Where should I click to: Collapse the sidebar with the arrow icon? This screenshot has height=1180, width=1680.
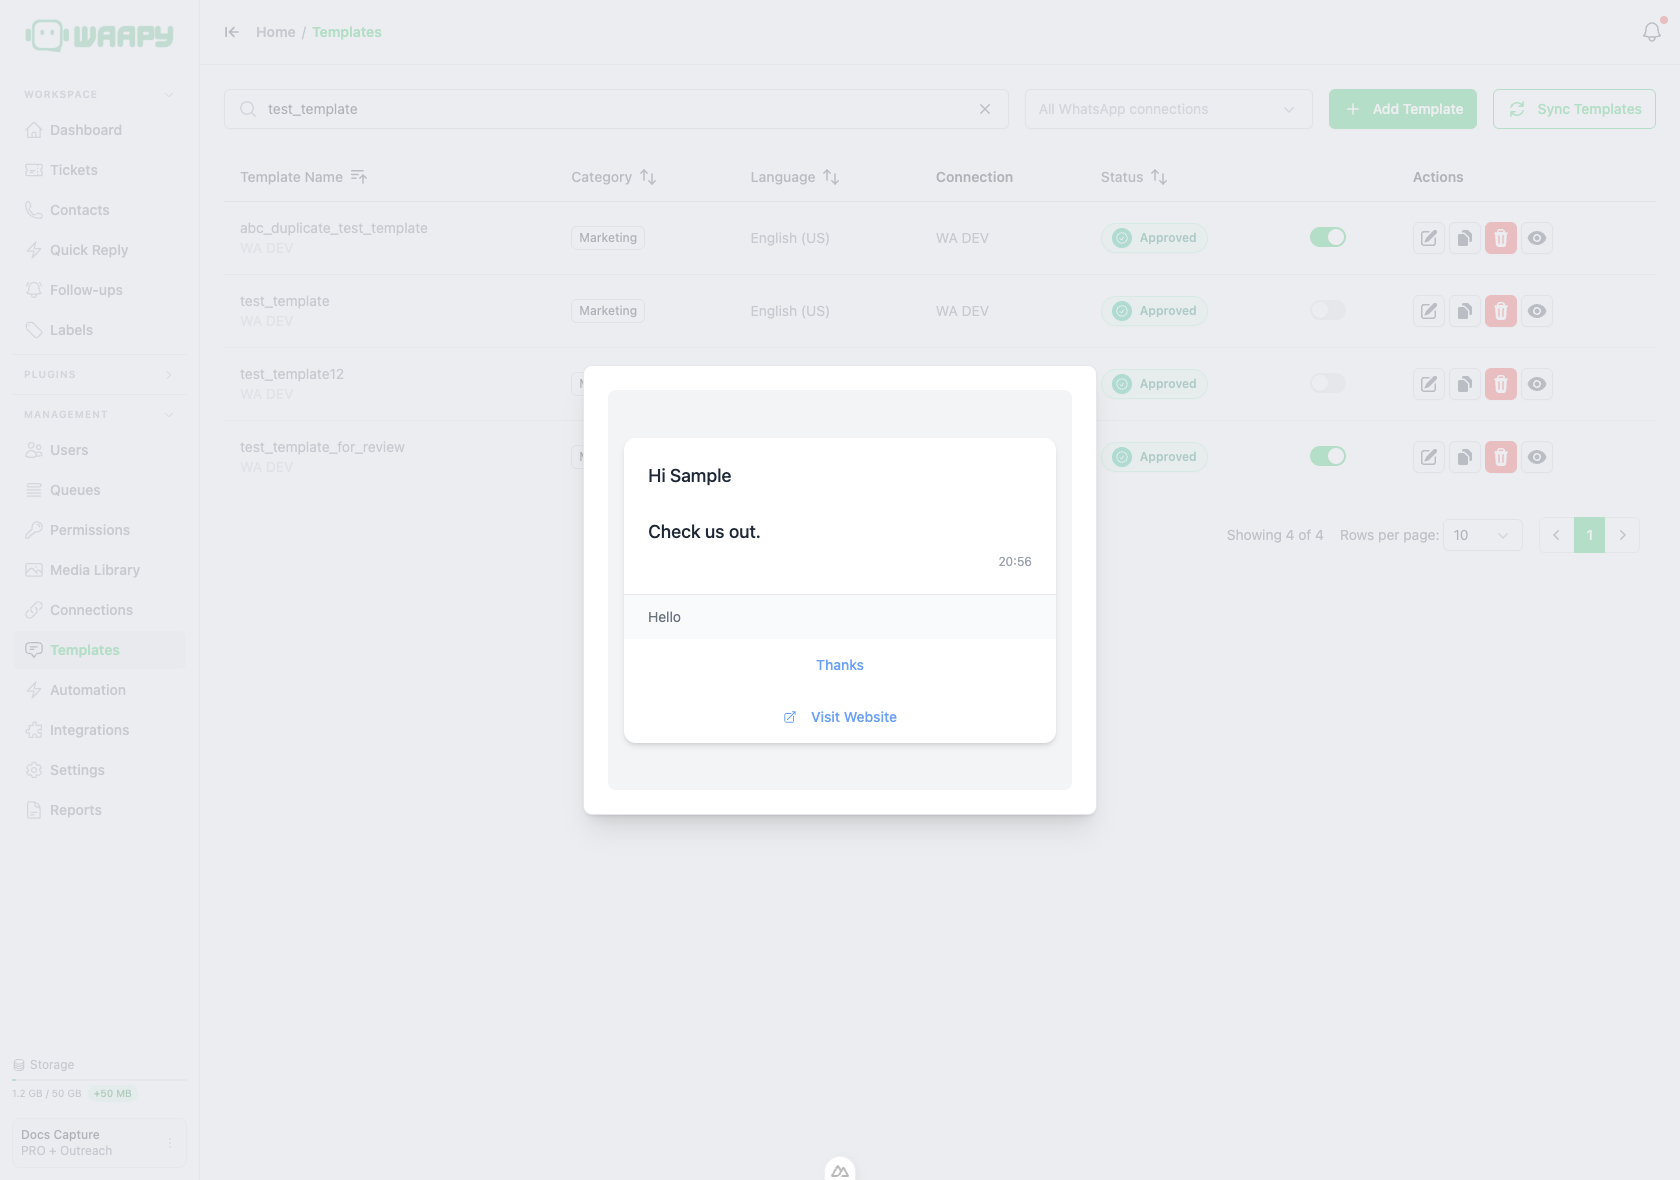pos(232,32)
